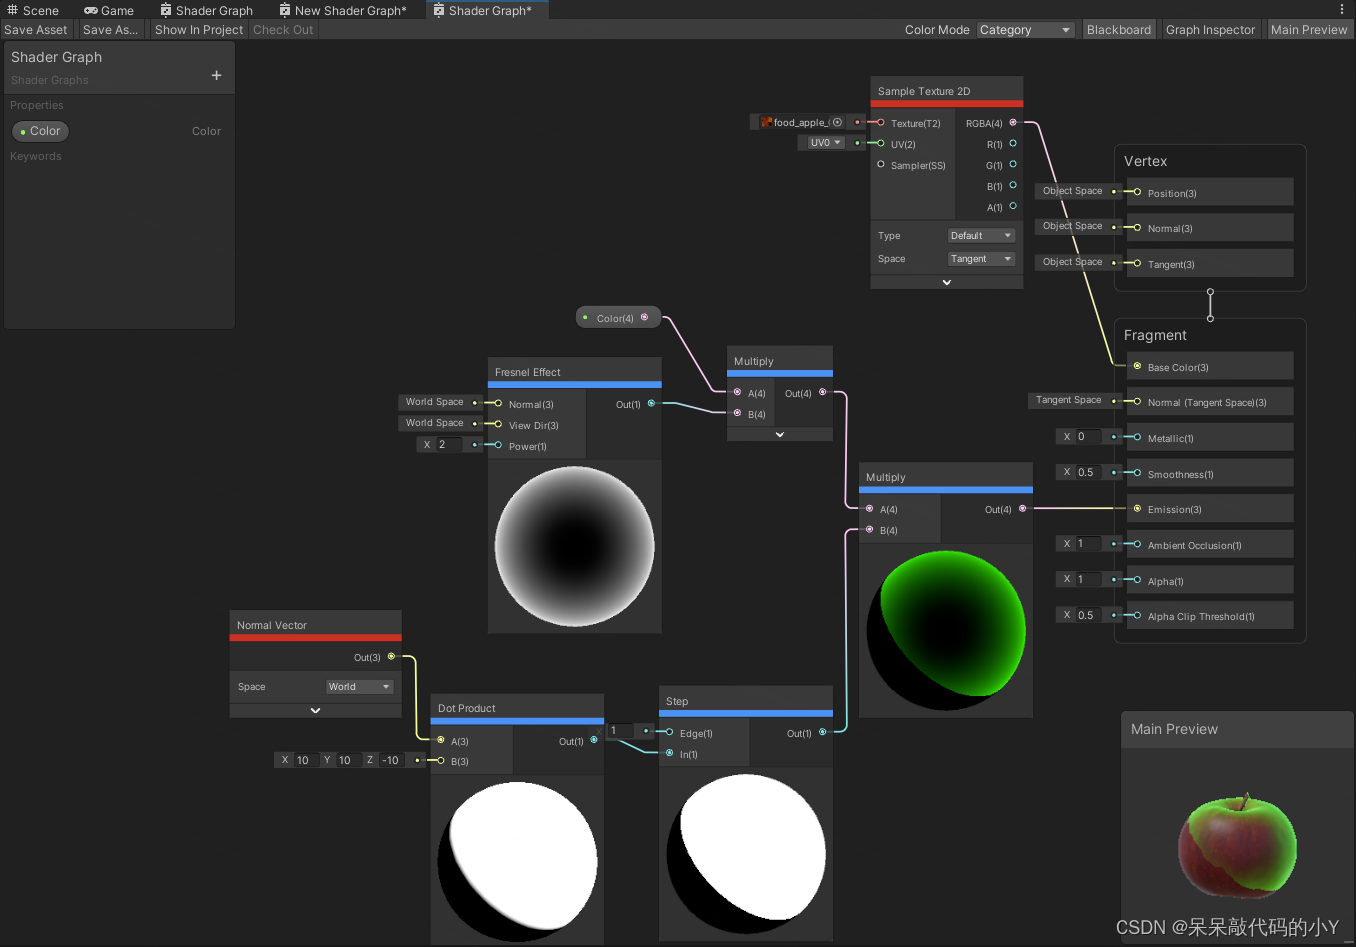Open the Color Mode Category dropdown
The height and width of the screenshot is (947, 1356).
(x=1025, y=30)
